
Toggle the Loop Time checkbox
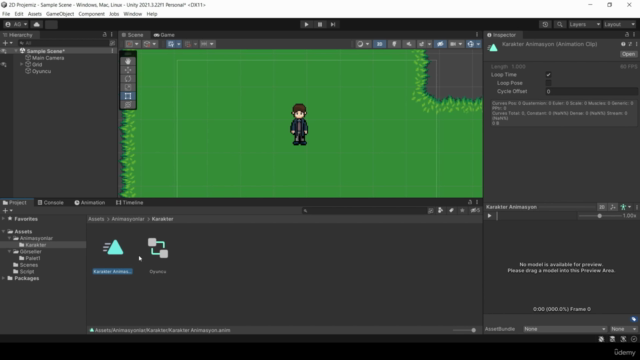coord(548,75)
